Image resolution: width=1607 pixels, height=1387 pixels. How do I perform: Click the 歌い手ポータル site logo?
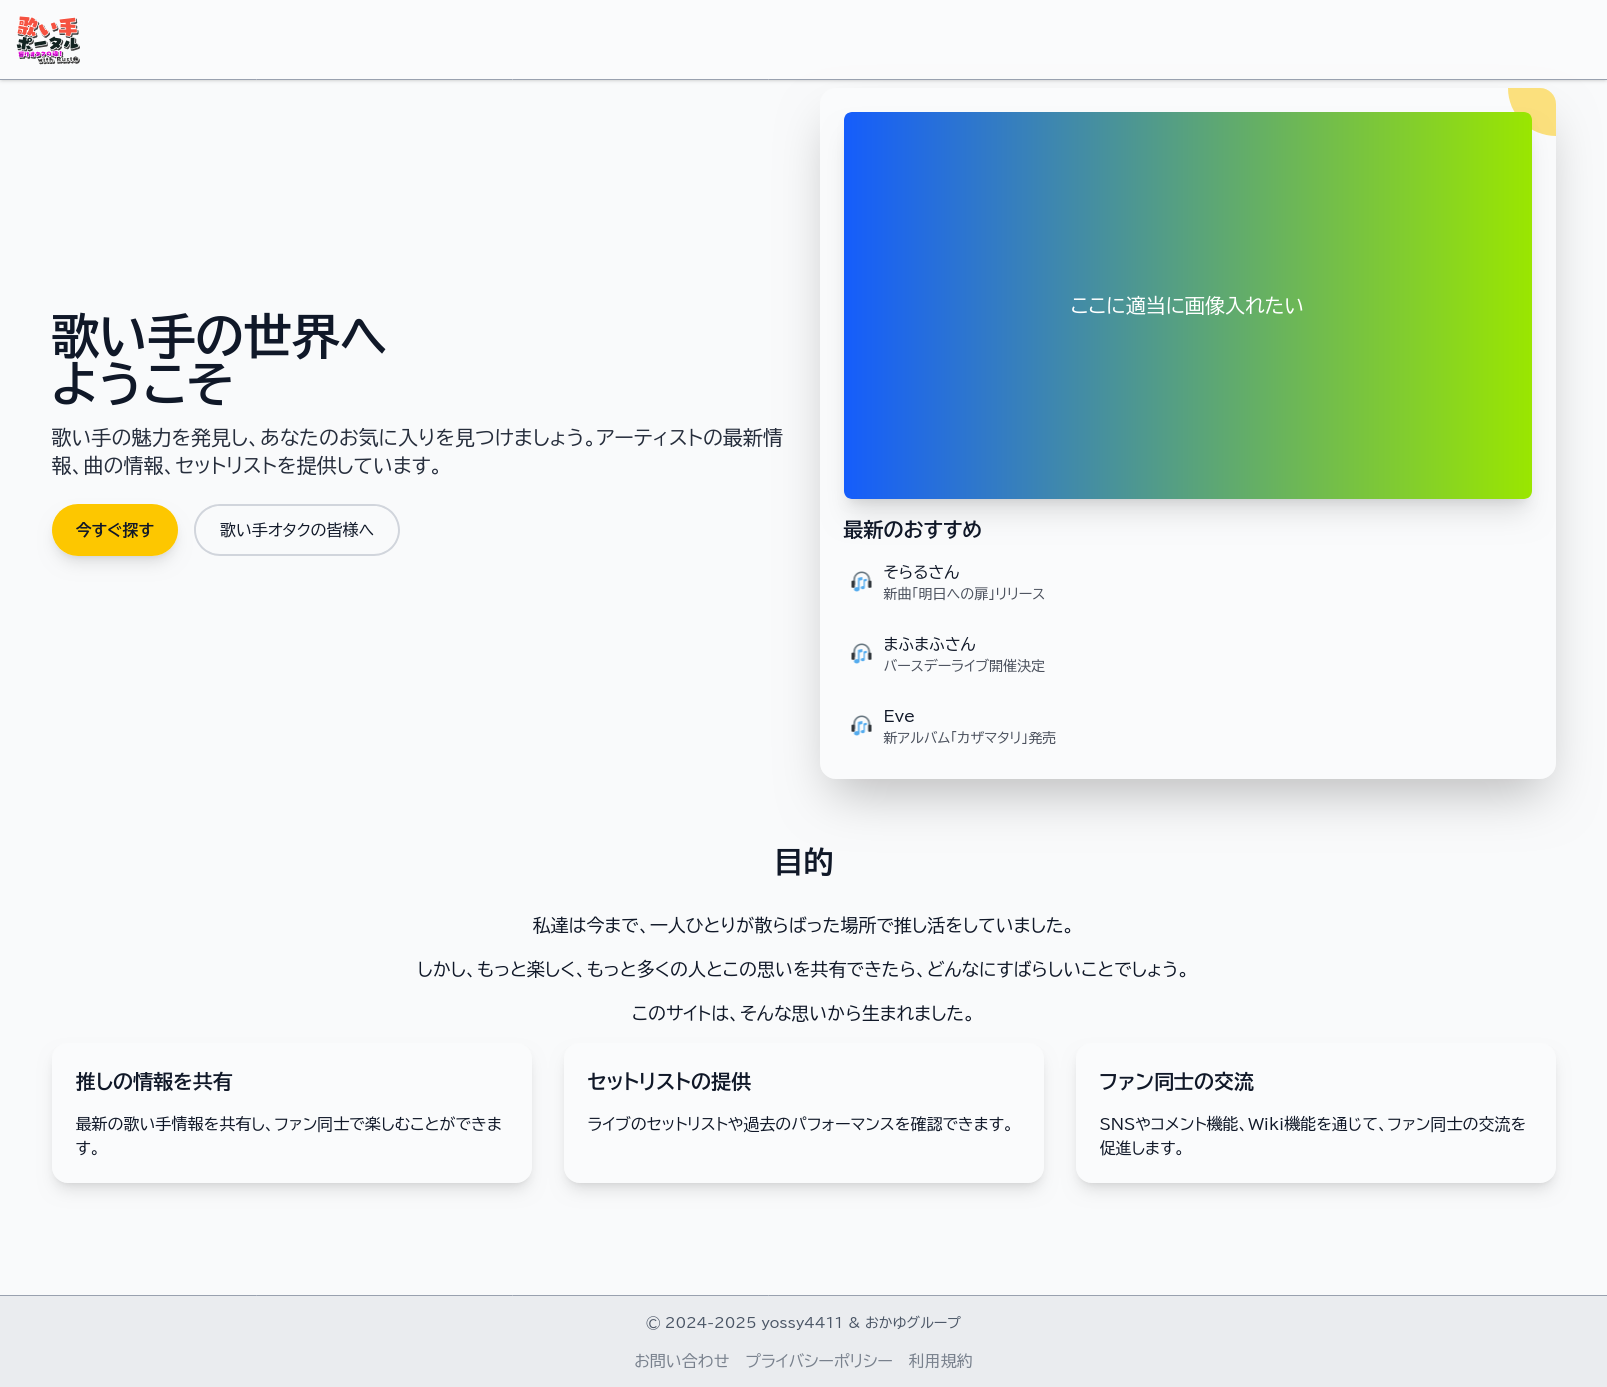tap(48, 40)
